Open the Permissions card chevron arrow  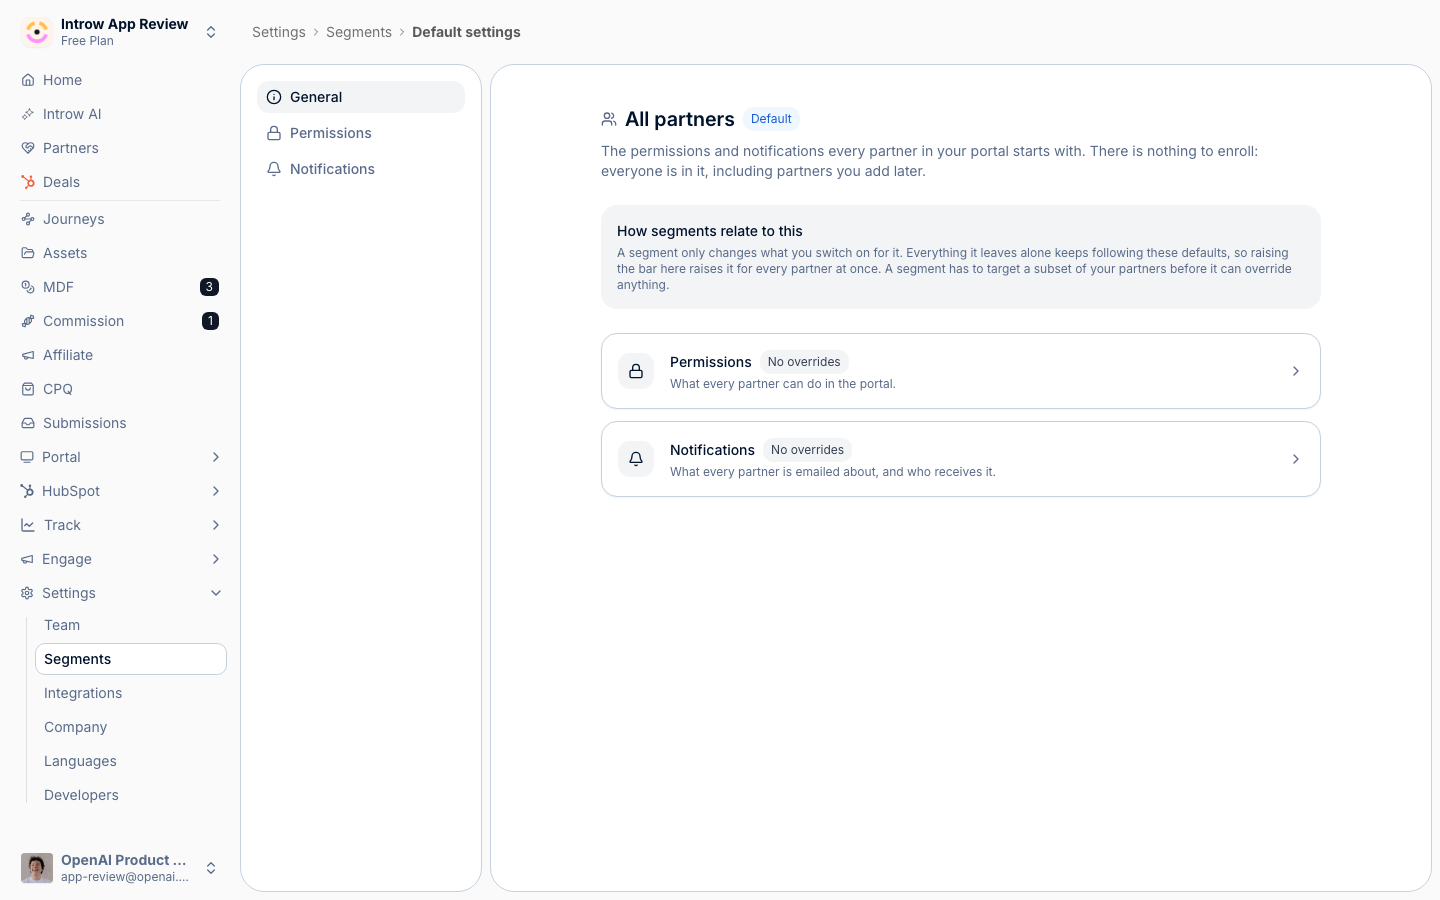click(1296, 371)
